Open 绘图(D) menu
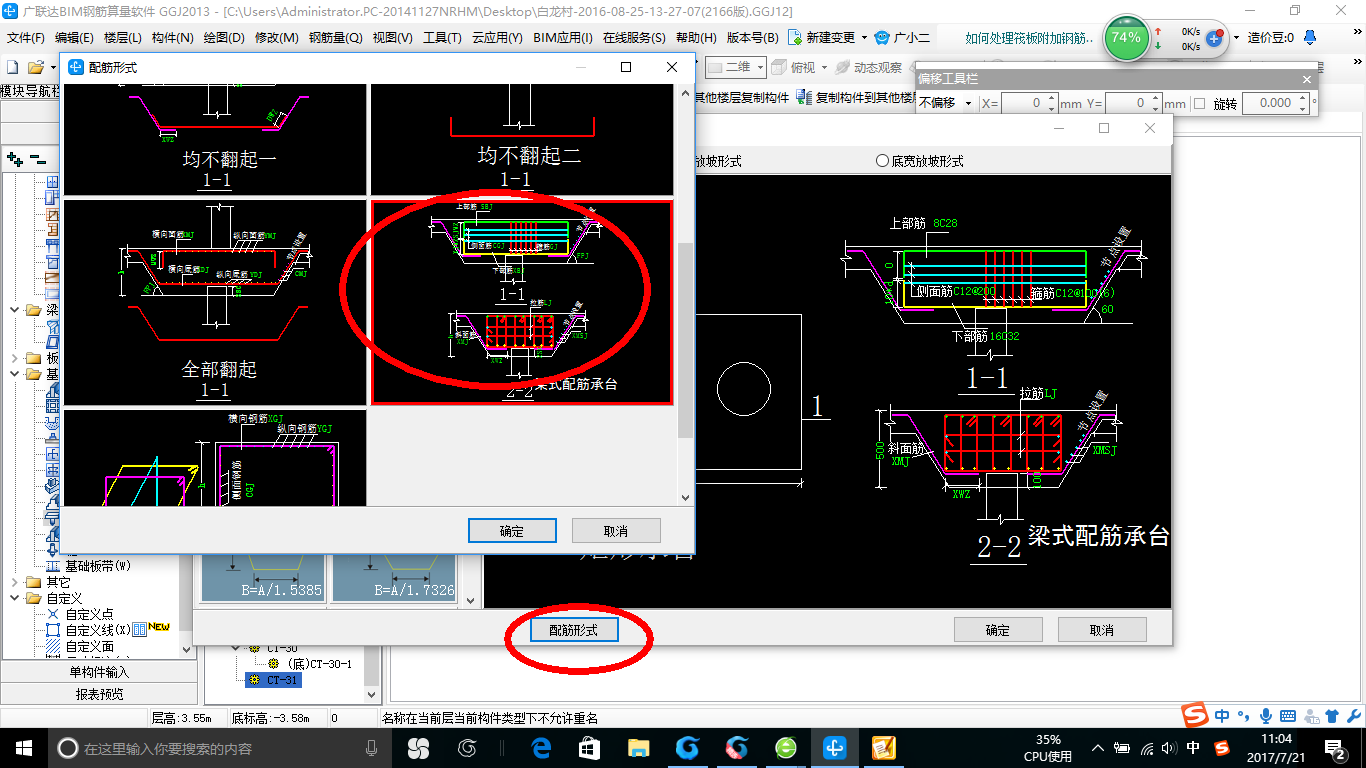 coord(224,37)
